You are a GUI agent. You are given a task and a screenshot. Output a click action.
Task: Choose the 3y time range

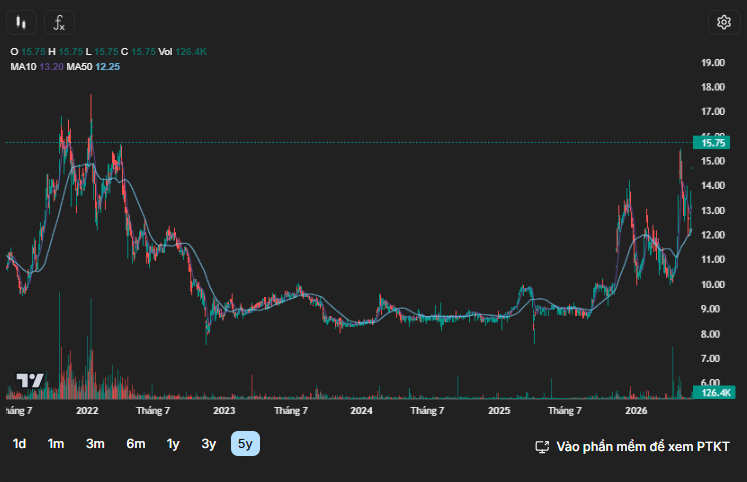(209, 444)
